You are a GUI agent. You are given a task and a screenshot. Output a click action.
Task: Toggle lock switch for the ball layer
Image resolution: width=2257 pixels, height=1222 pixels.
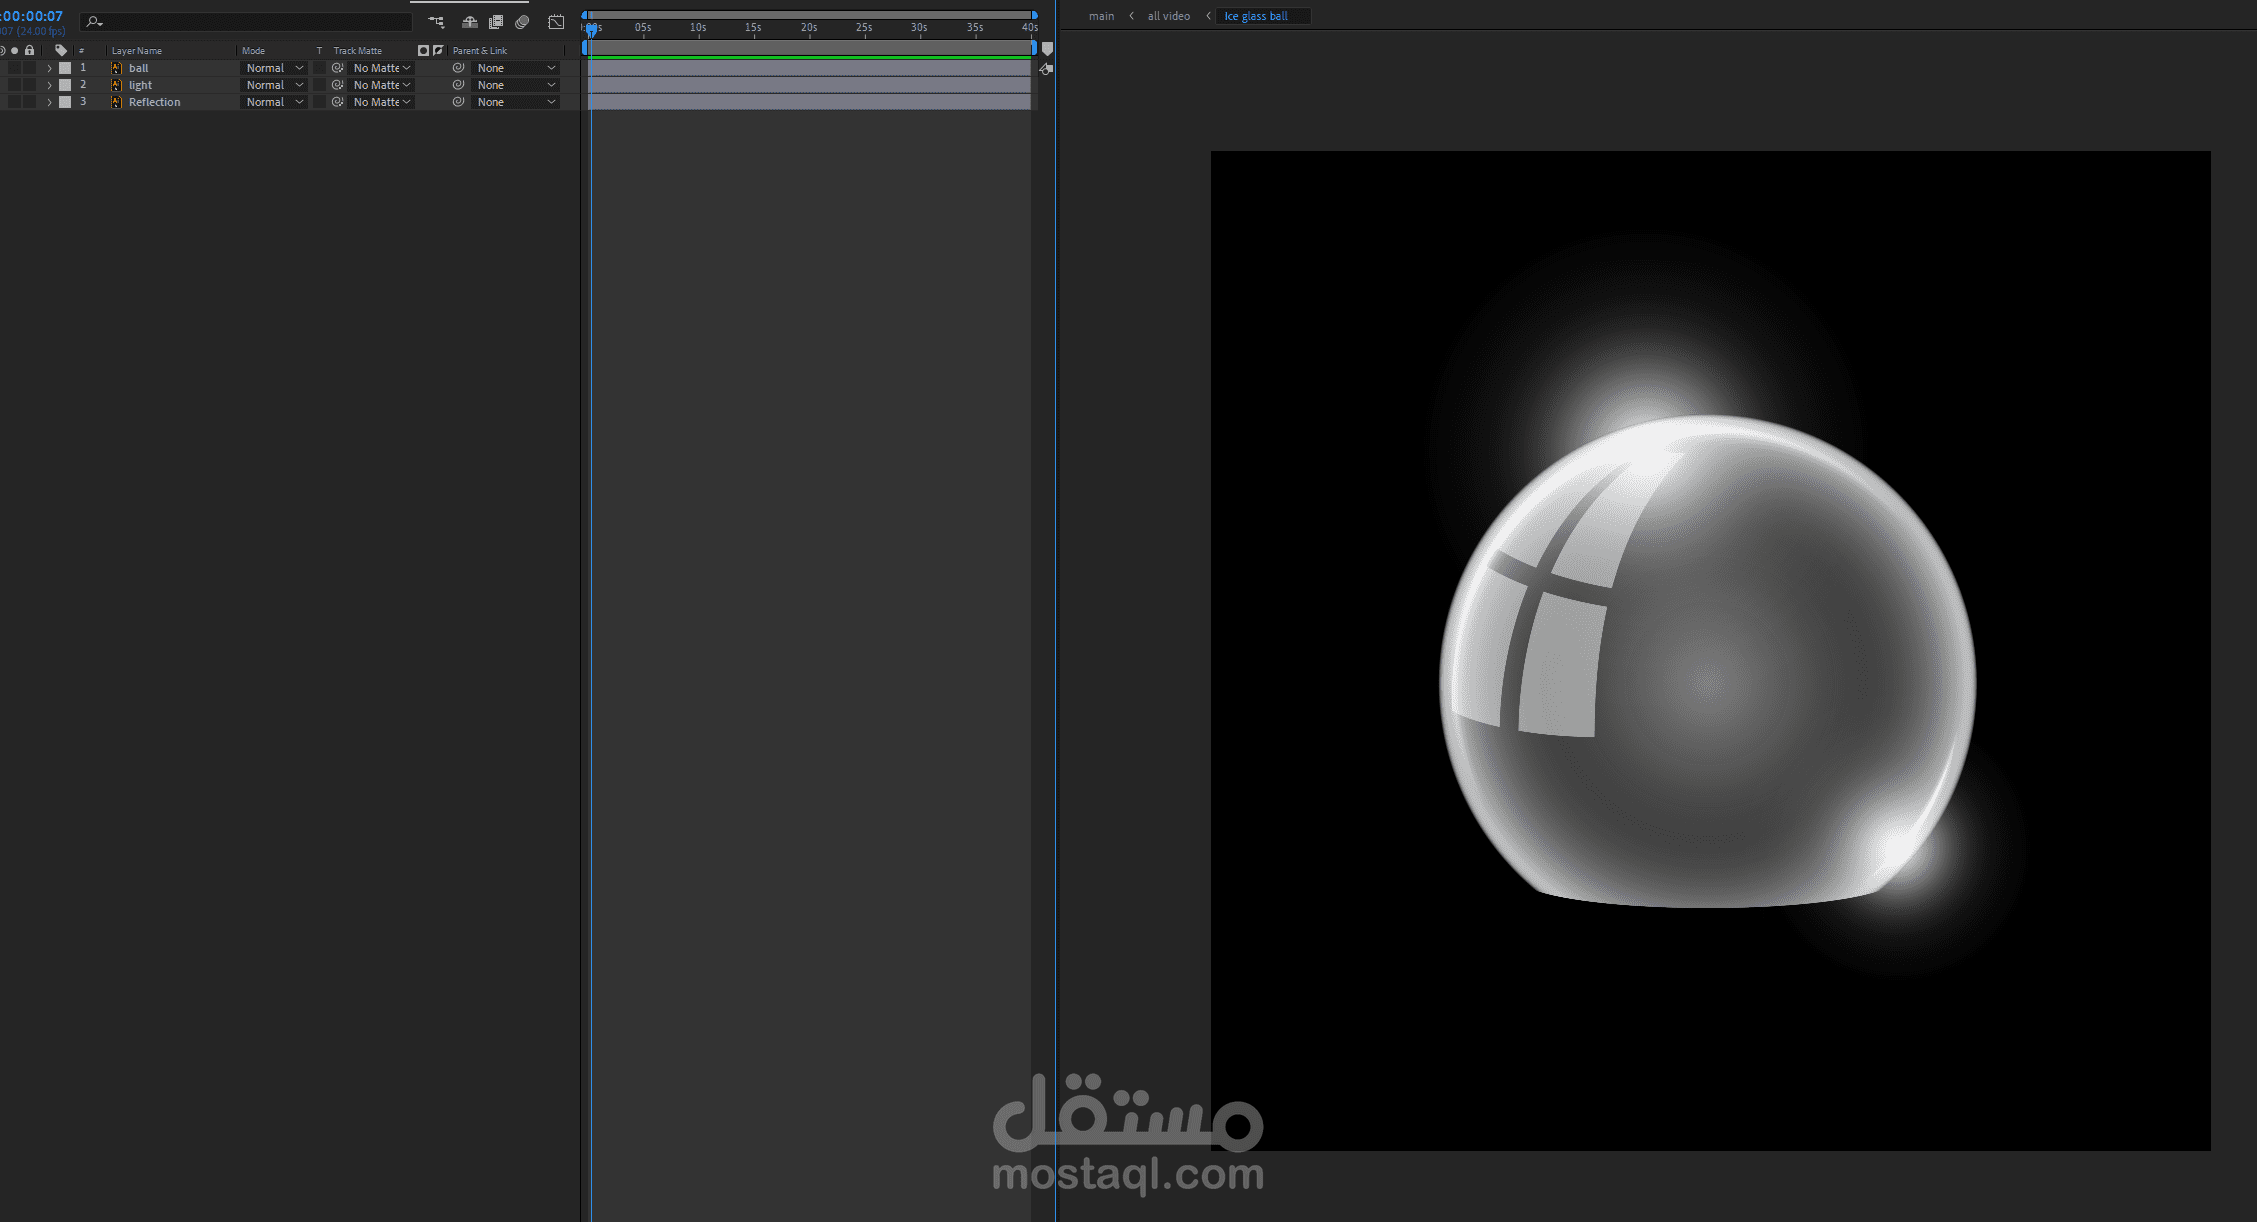point(30,68)
